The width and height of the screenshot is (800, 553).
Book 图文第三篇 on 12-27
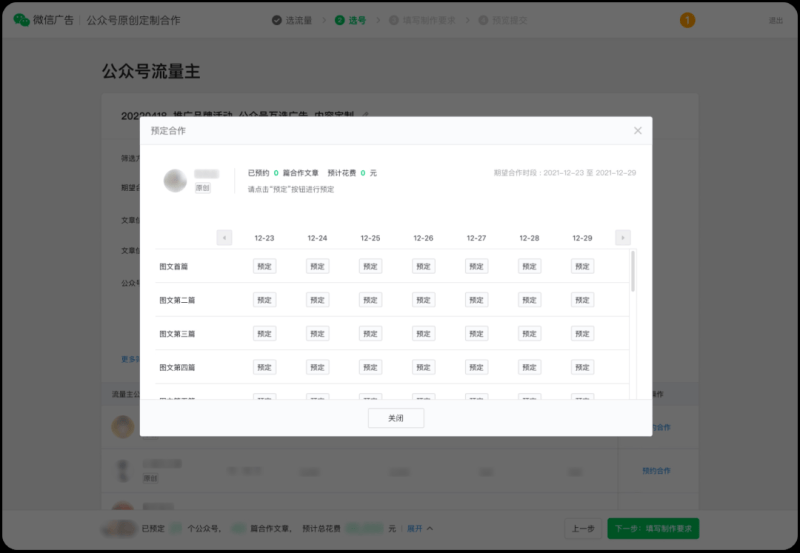477,334
